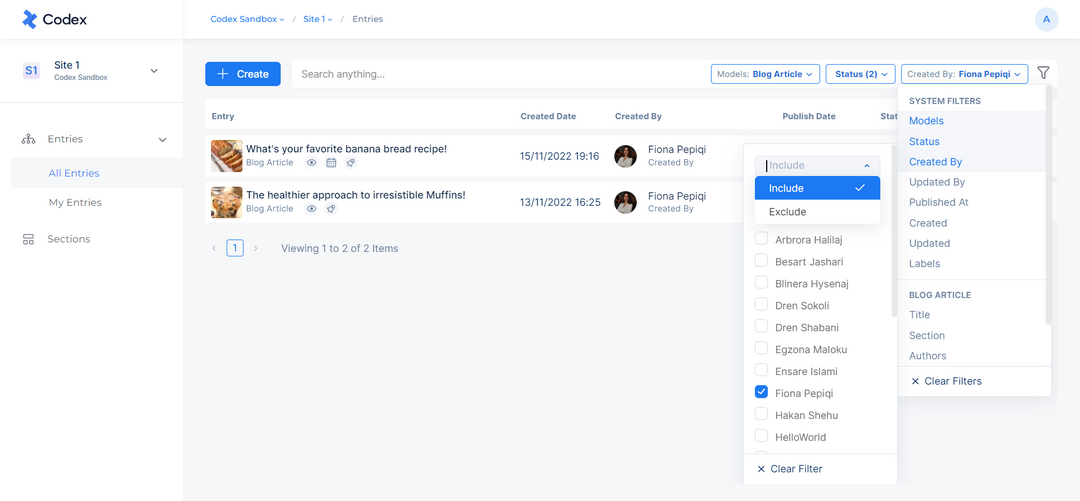
Task: Click the rocket icon on Muffins entry
Action: click(331, 209)
